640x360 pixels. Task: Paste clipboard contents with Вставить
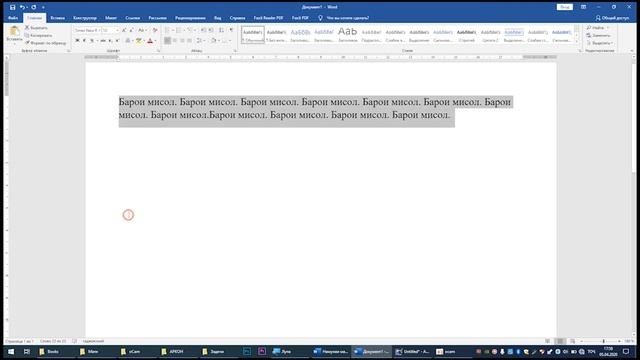coord(14,34)
